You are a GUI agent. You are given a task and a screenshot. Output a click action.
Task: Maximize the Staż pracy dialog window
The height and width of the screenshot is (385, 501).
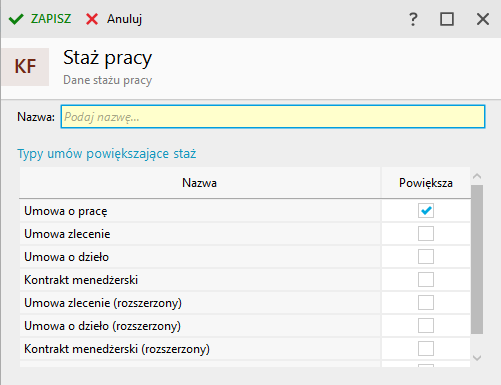(x=447, y=19)
